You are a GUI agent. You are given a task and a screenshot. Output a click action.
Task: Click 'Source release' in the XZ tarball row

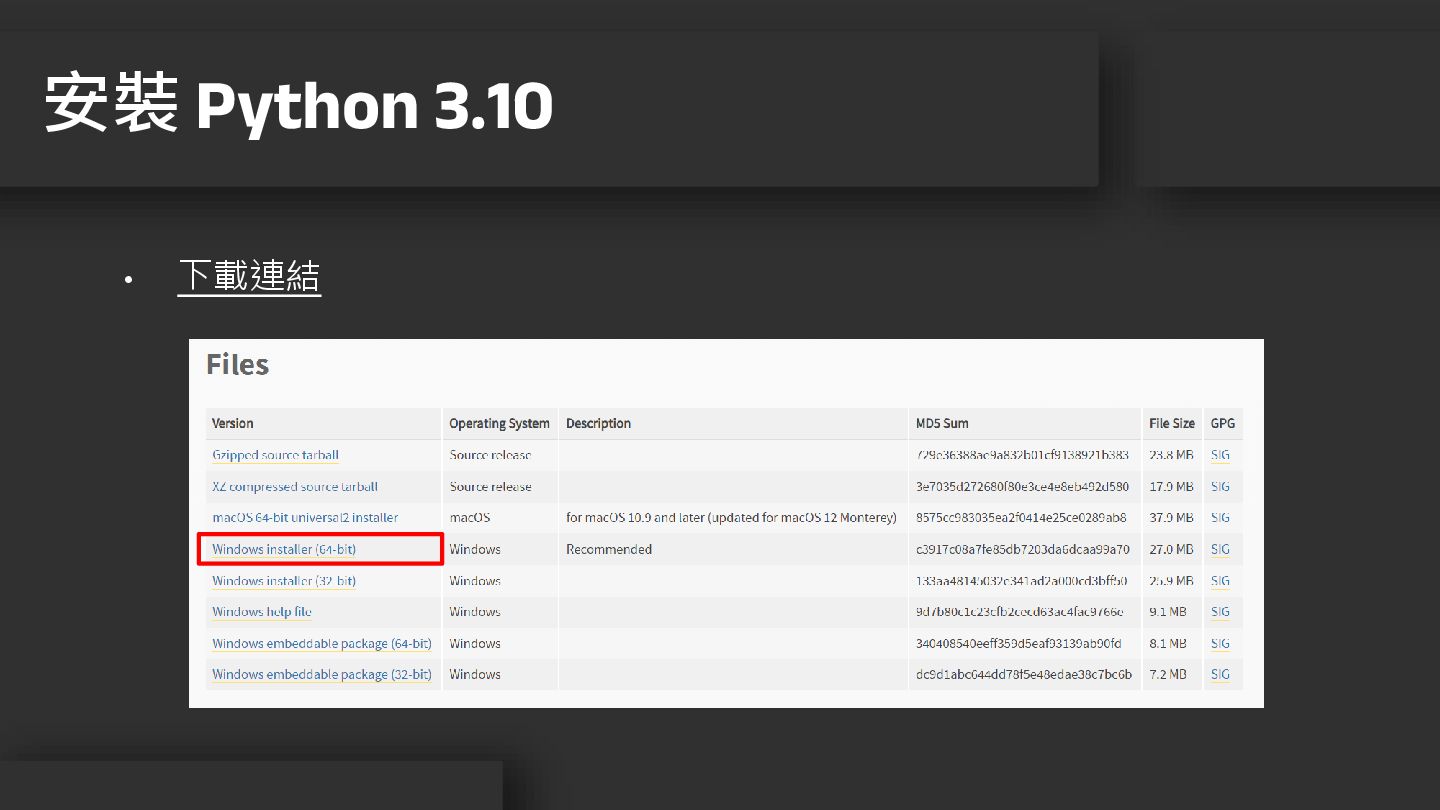(x=490, y=487)
